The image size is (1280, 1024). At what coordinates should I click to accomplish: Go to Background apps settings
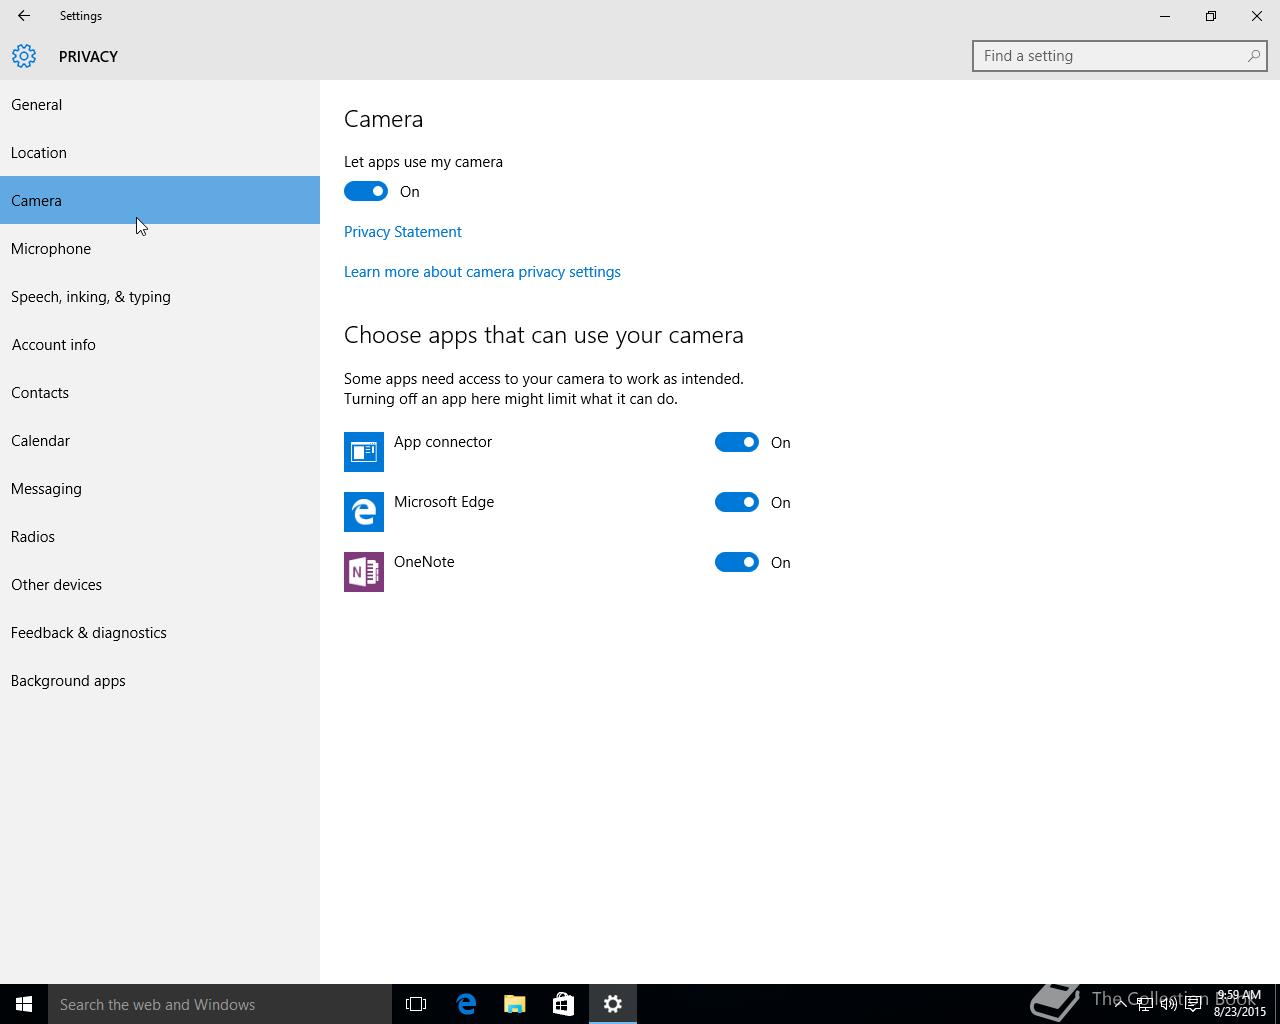click(68, 681)
